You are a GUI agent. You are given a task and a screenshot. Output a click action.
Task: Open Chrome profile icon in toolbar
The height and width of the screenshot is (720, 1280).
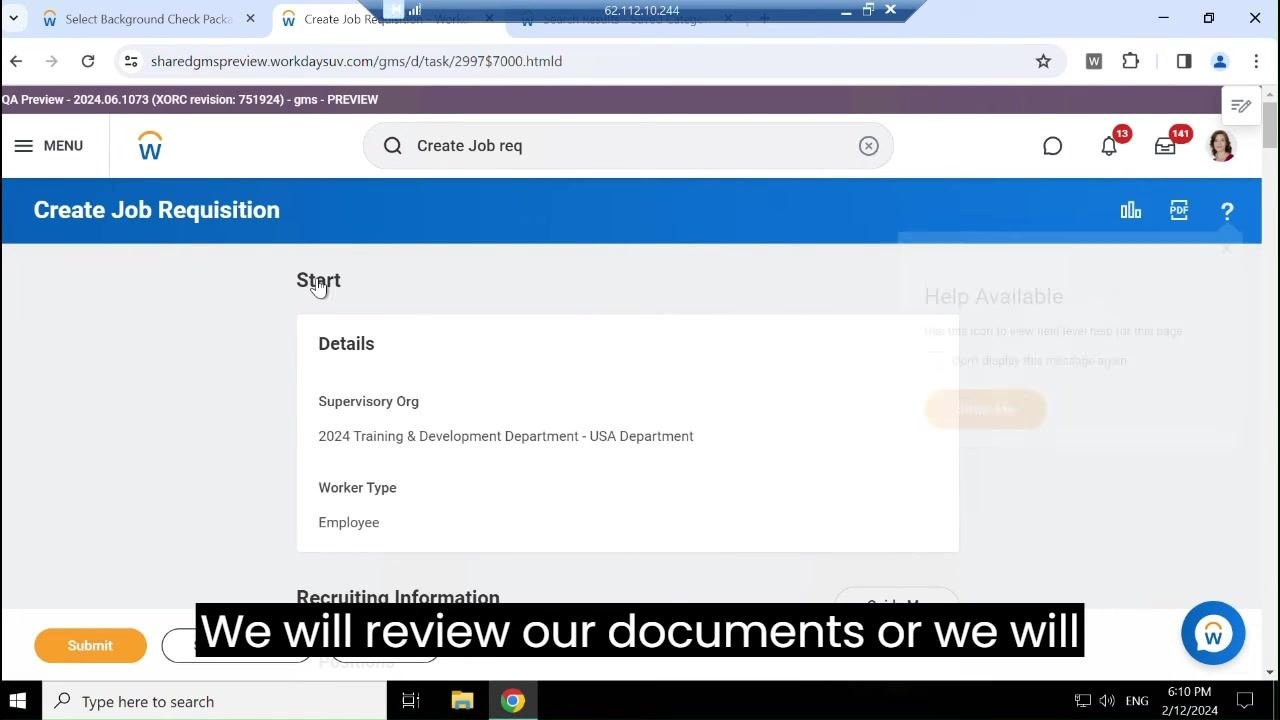1220,61
